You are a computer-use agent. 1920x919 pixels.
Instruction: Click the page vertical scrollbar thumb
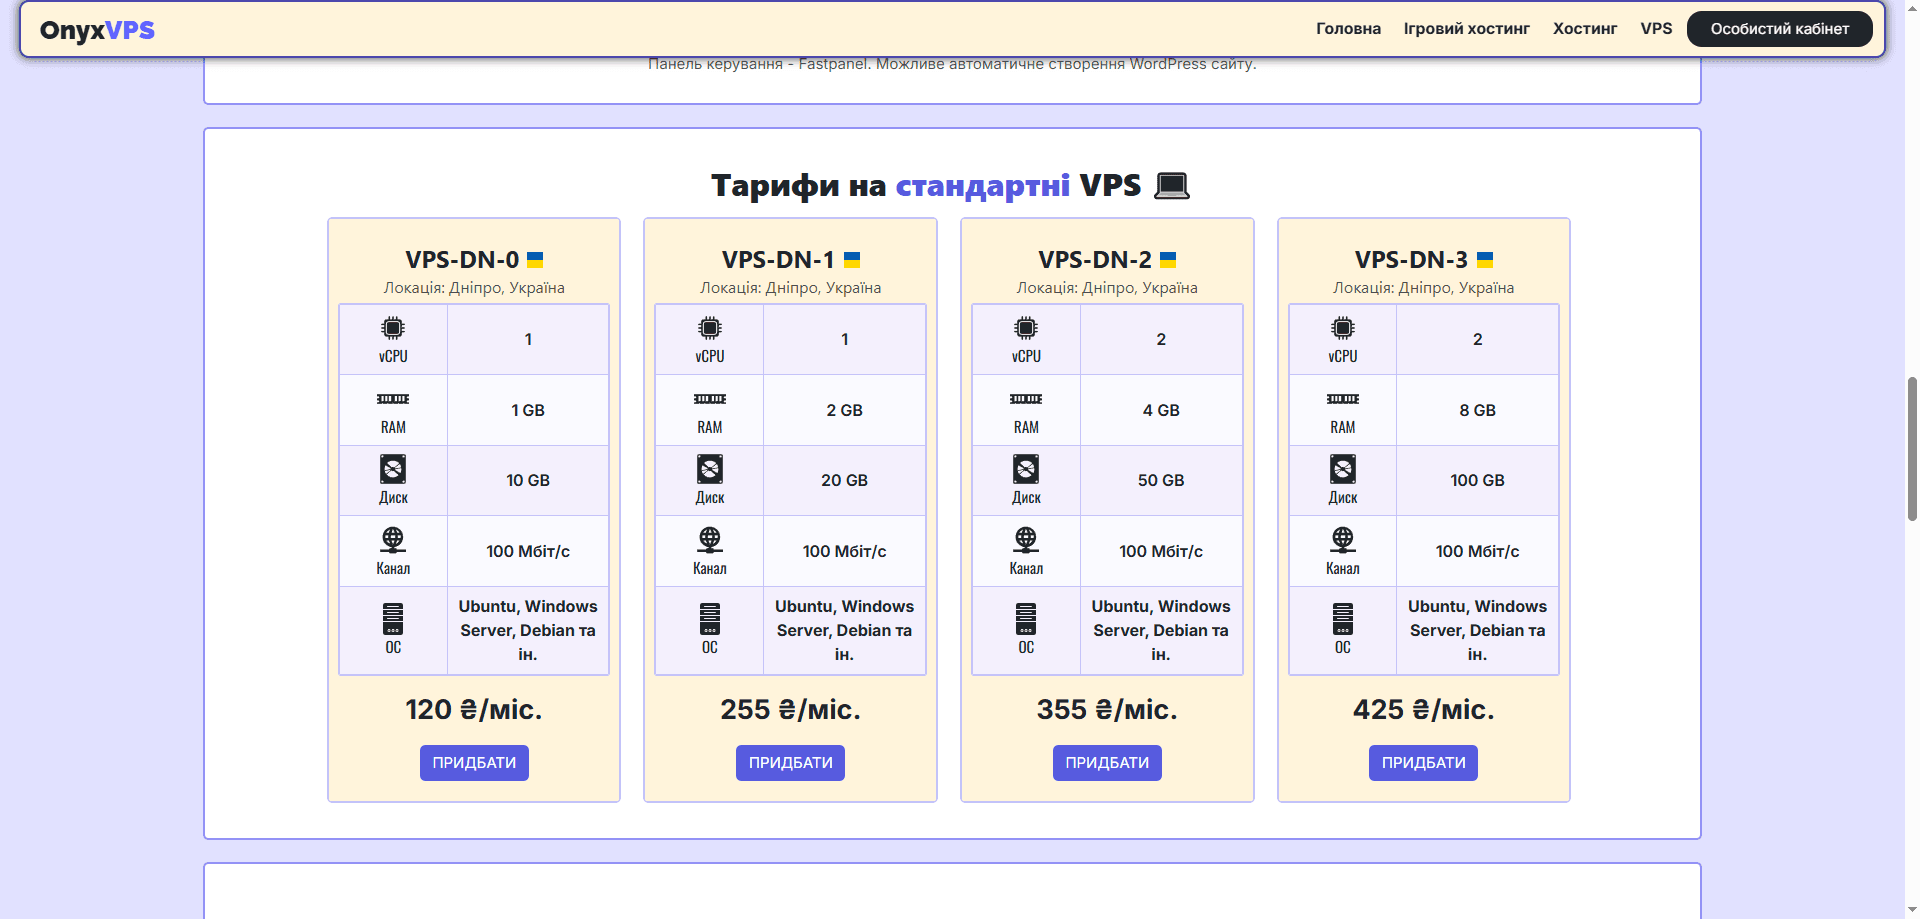tap(1912, 449)
